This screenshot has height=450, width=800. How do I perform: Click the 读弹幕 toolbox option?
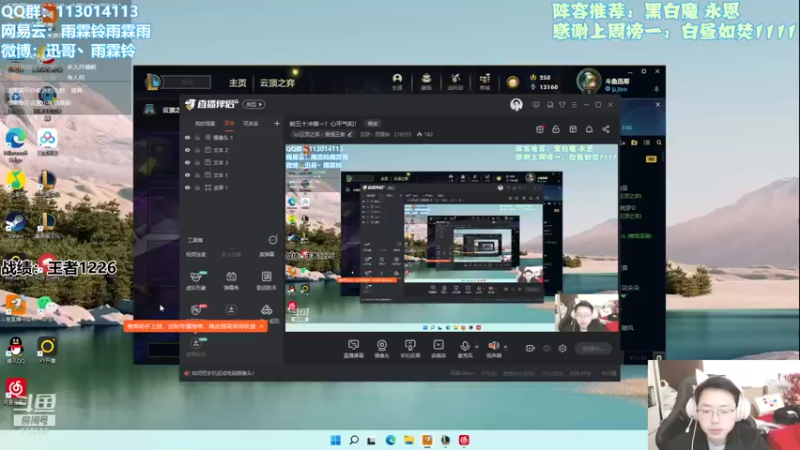(x=266, y=254)
